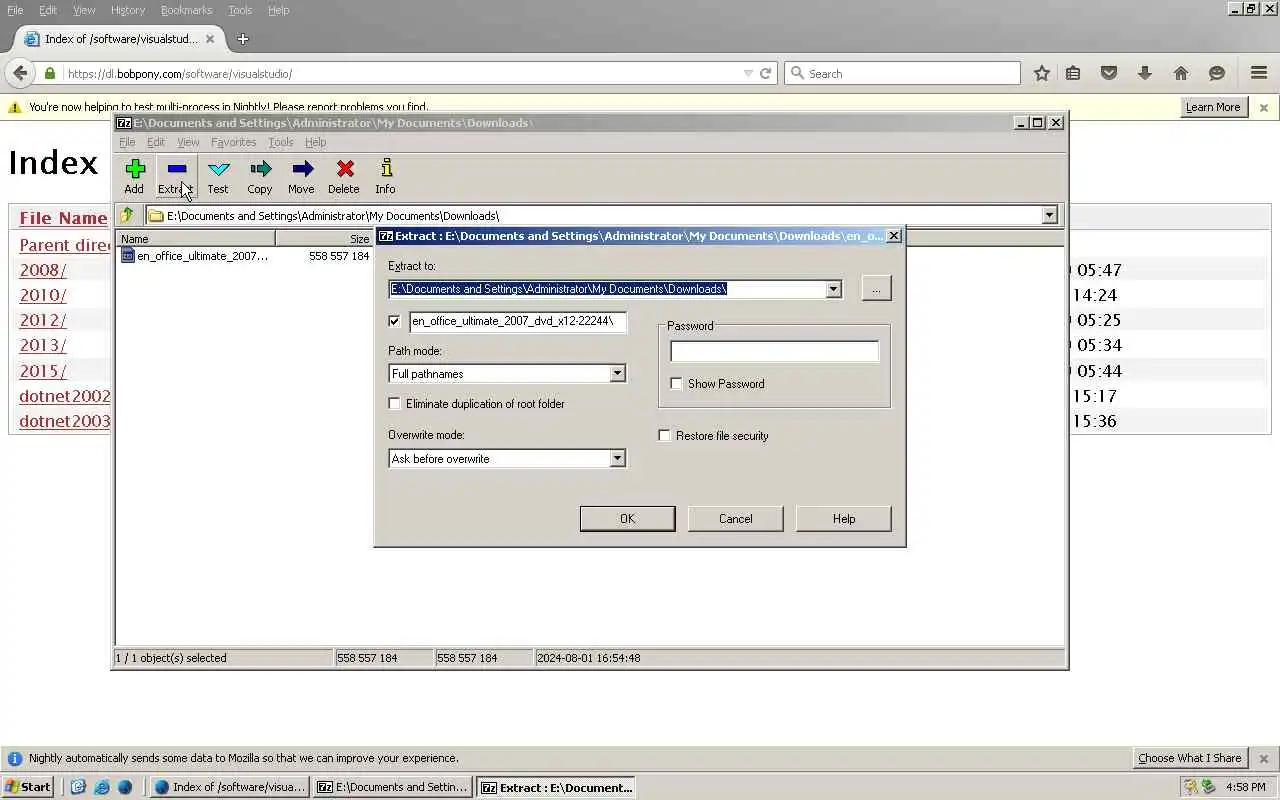Open the Overwrite mode dropdown
The width and height of the screenshot is (1280, 800).
click(617, 459)
